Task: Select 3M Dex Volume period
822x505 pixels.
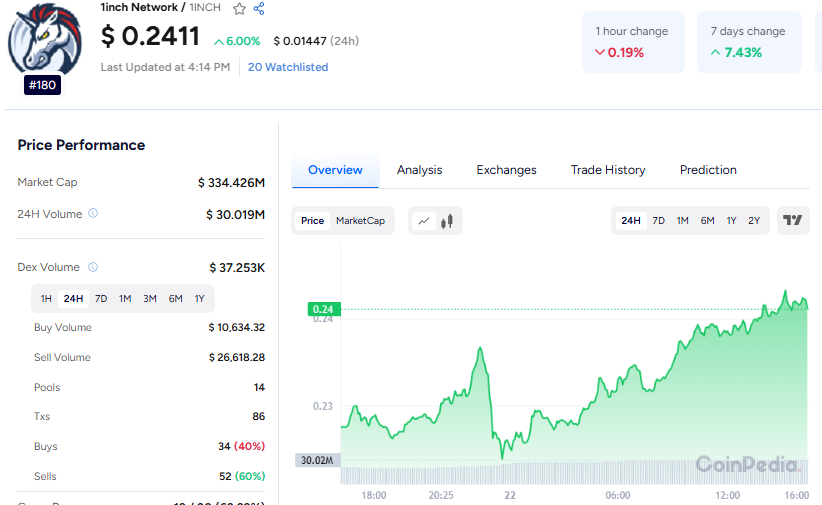Action: 150,298
